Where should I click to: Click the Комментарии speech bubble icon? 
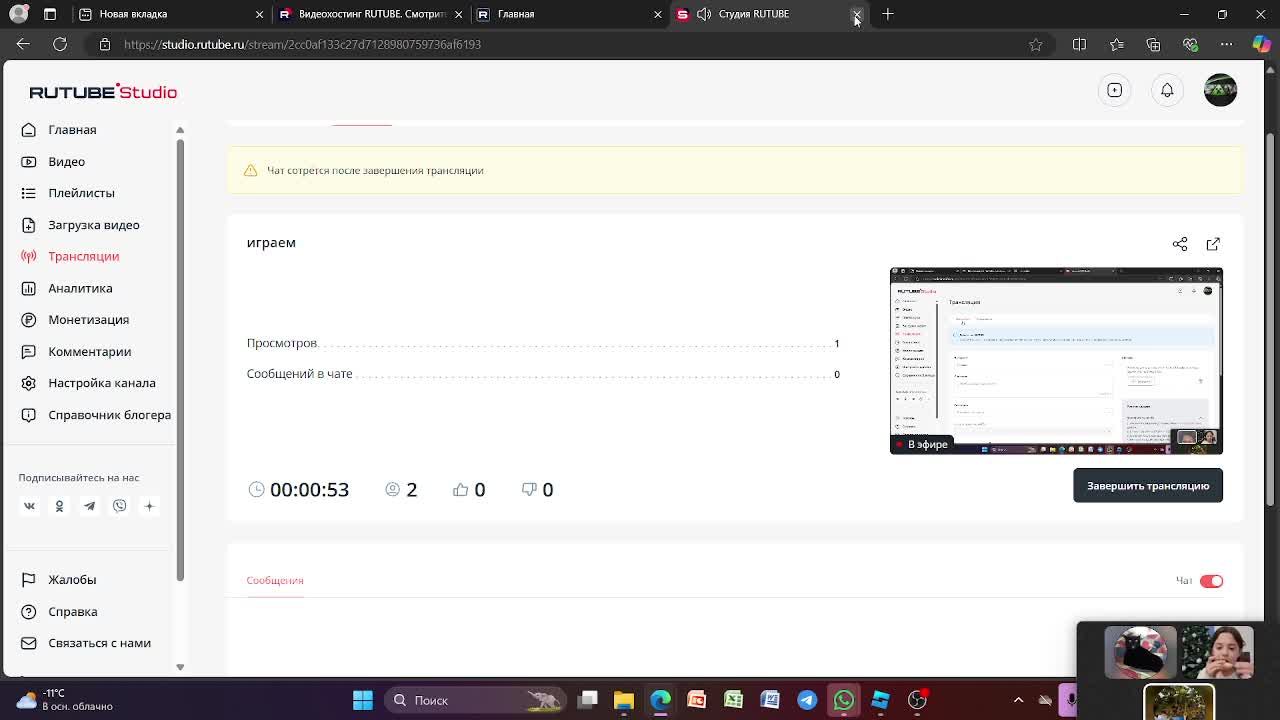click(29, 351)
